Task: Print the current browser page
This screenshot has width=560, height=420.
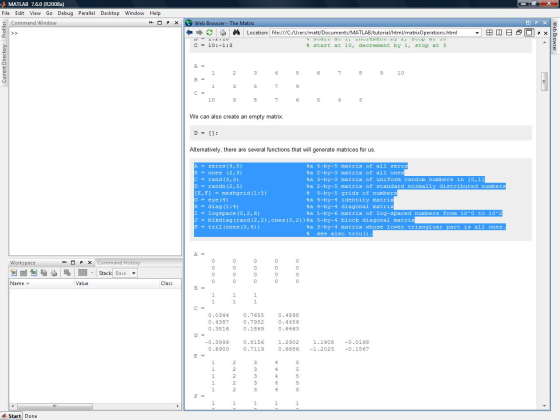Action: (x=223, y=32)
